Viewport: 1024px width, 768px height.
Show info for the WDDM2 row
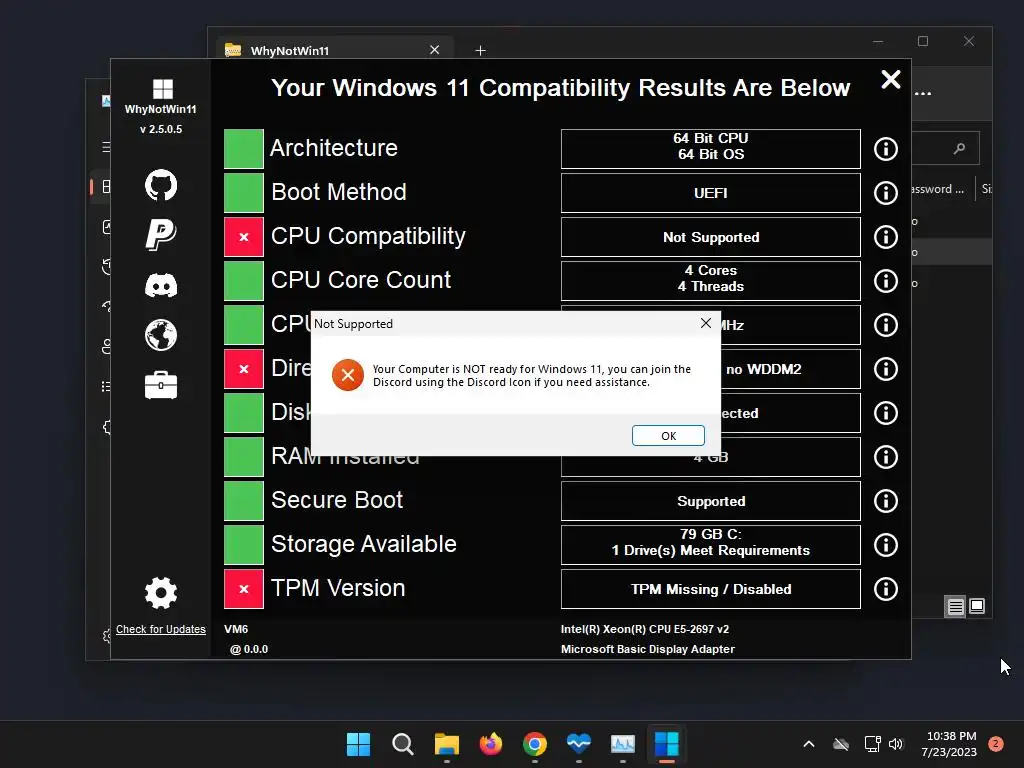click(886, 369)
